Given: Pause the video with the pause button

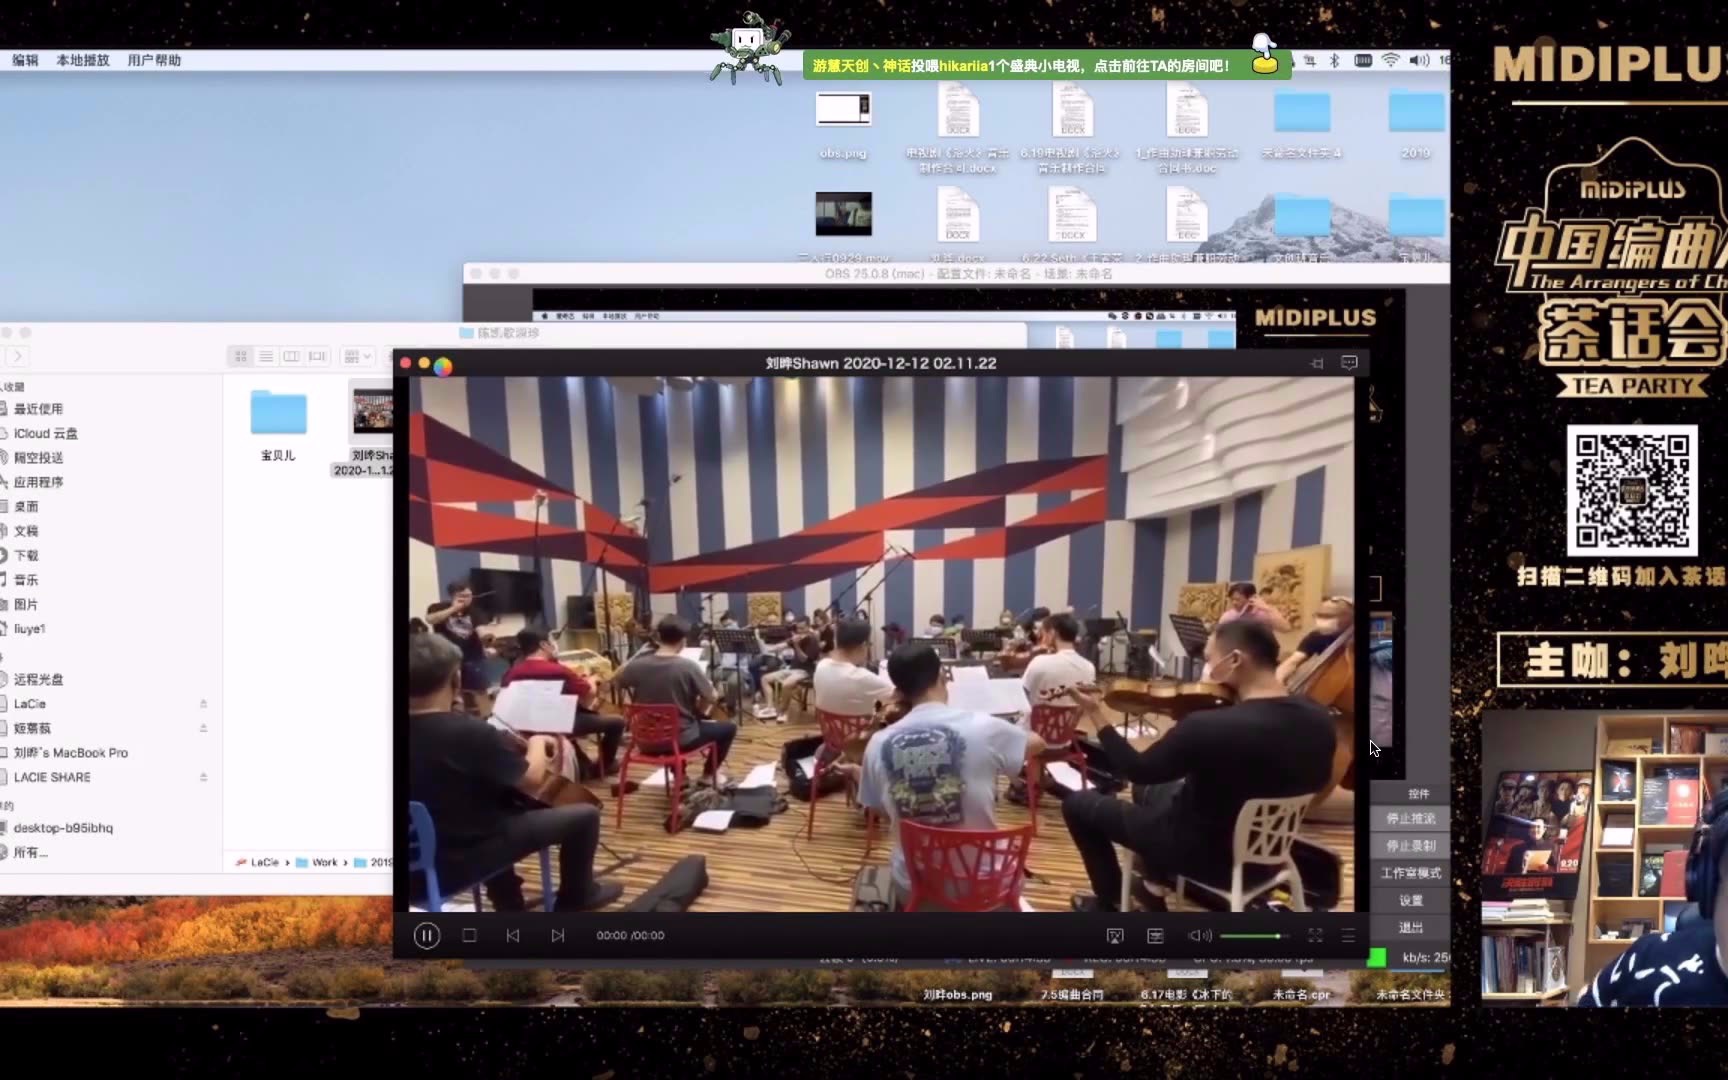Looking at the screenshot, I should (x=426, y=935).
